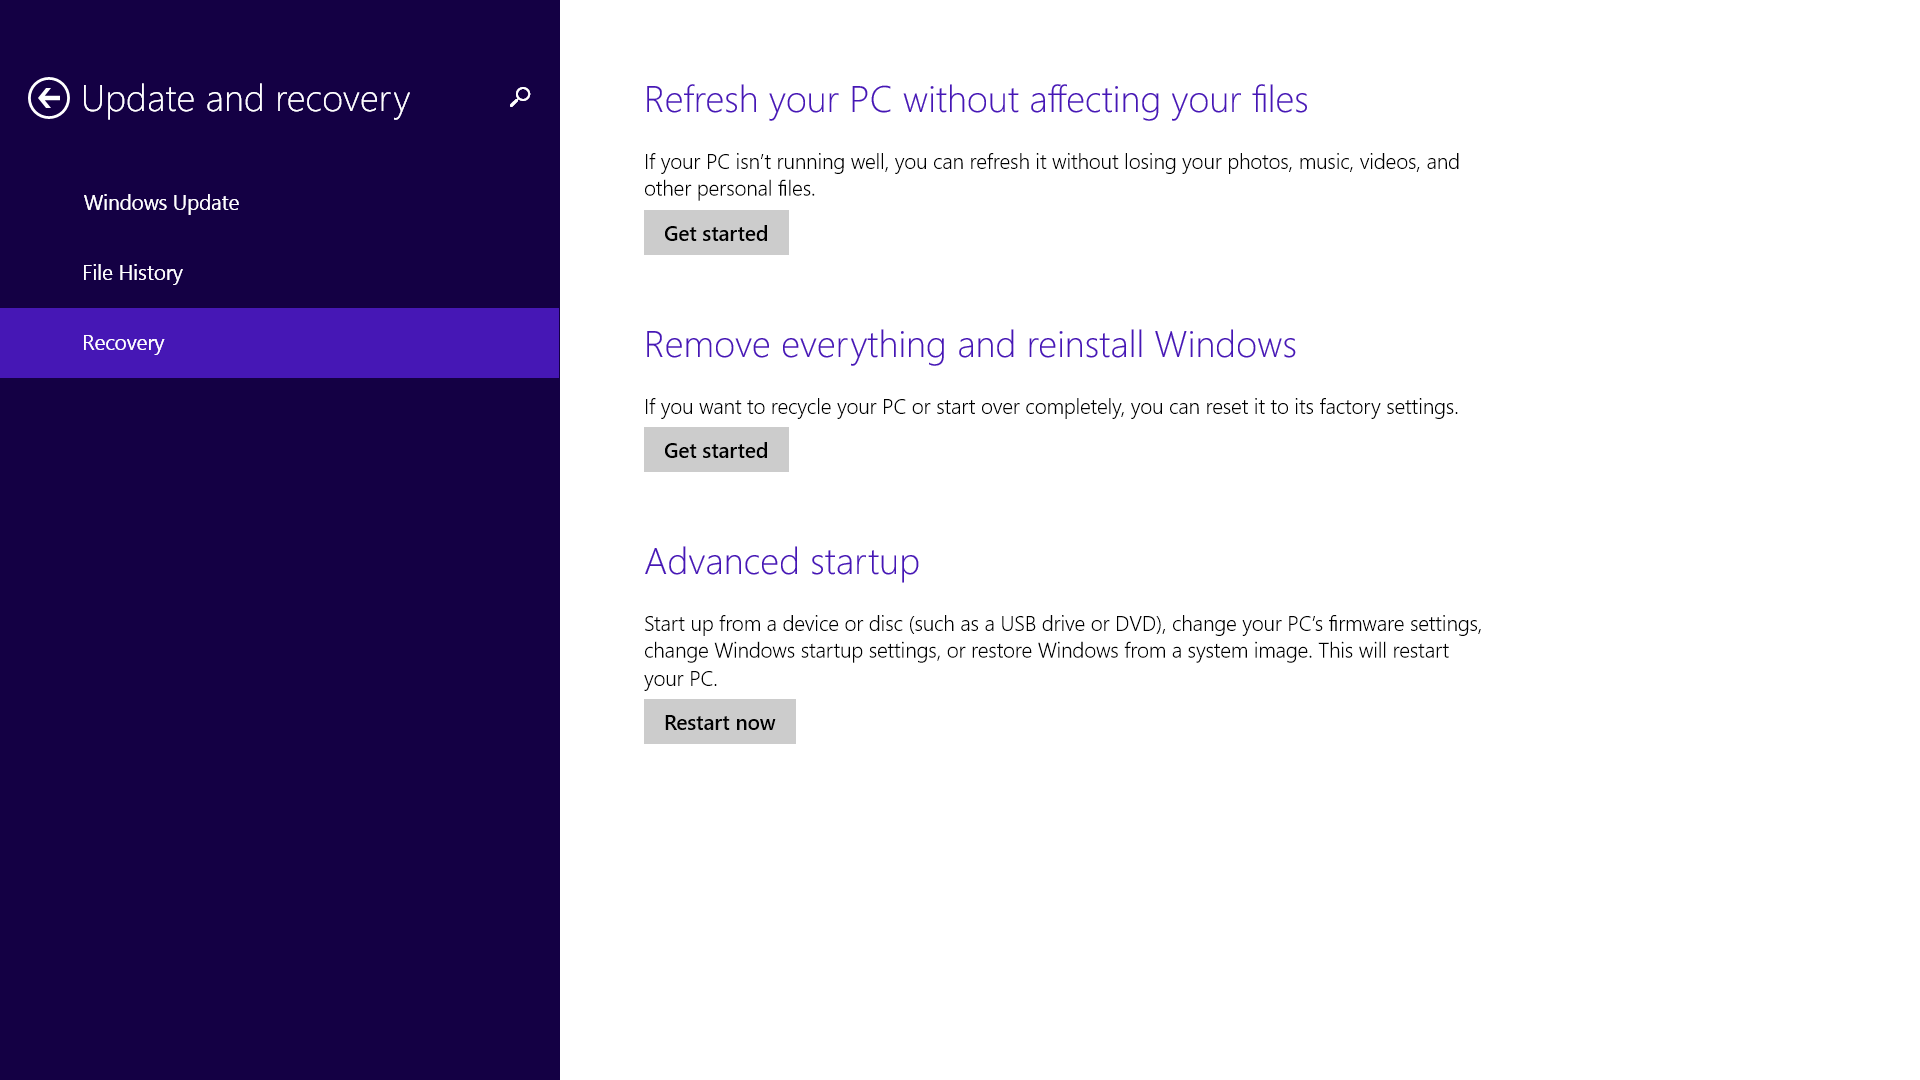Image resolution: width=1920 pixels, height=1080 pixels.
Task: Switch to File History settings
Action: (x=132, y=273)
